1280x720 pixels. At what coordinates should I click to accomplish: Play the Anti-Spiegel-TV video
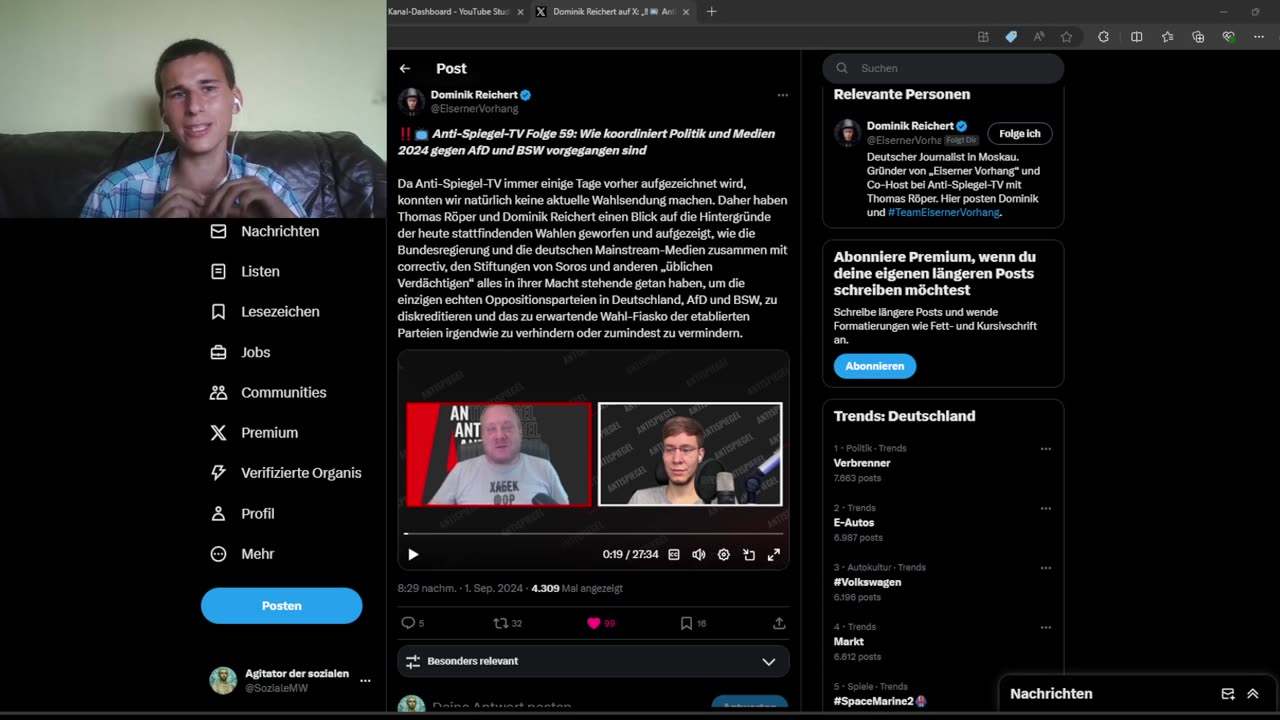(x=413, y=554)
